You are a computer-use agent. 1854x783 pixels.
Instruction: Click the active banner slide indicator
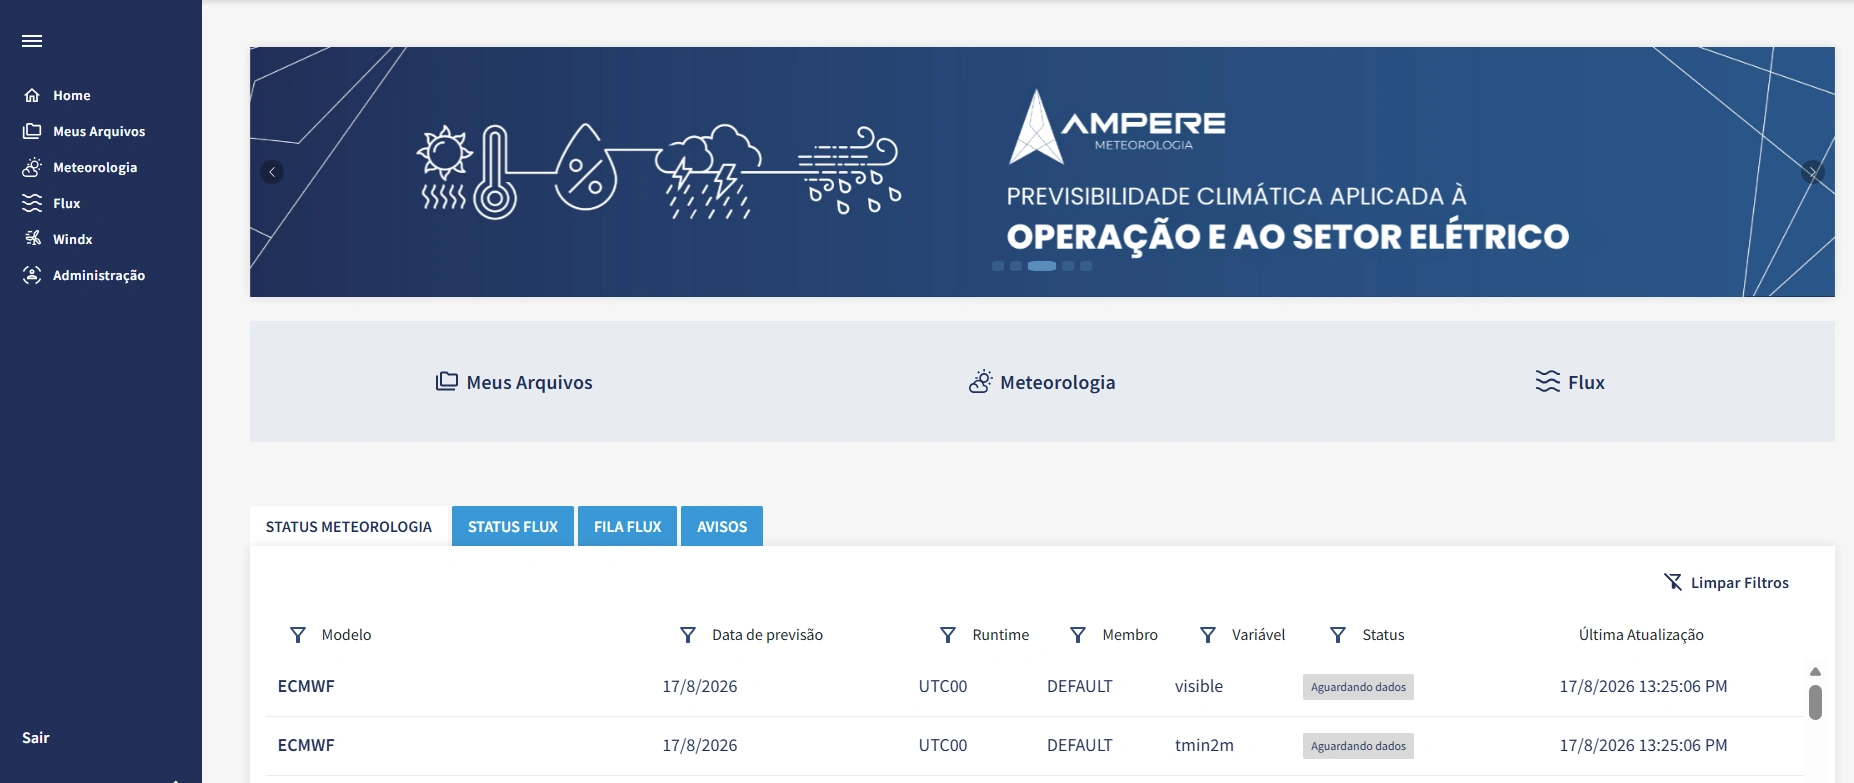1042,266
